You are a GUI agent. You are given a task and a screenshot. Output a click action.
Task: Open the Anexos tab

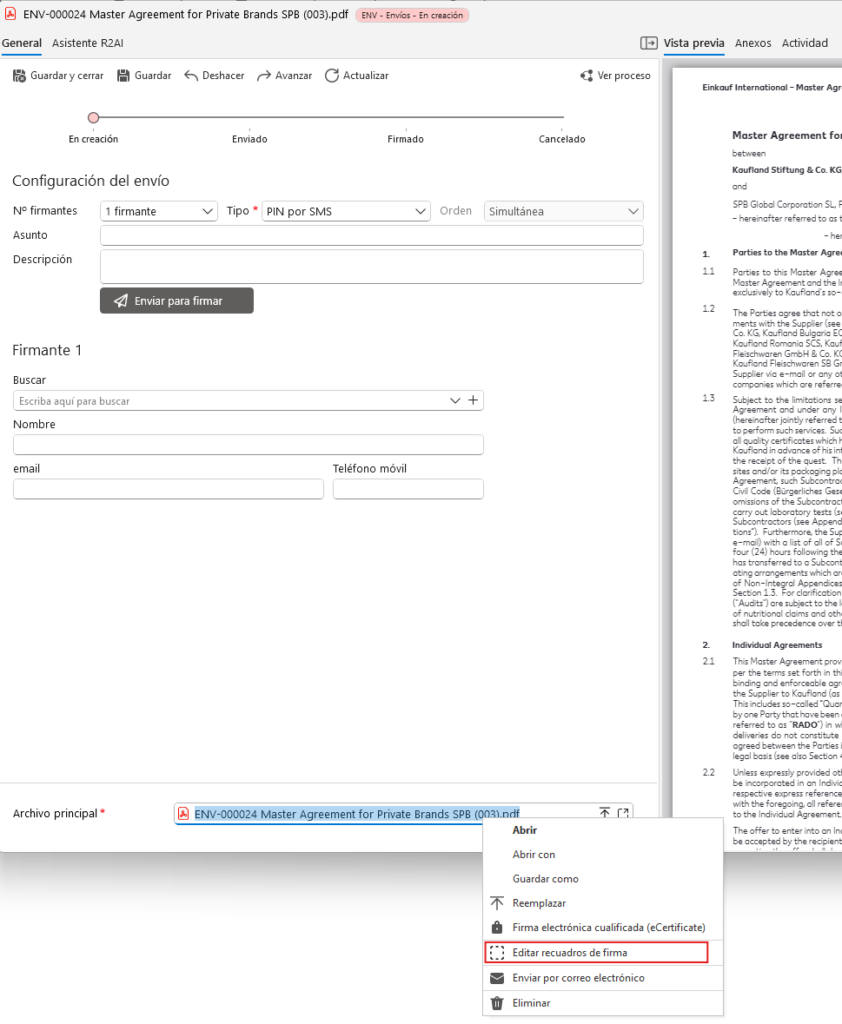(x=753, y=43)
